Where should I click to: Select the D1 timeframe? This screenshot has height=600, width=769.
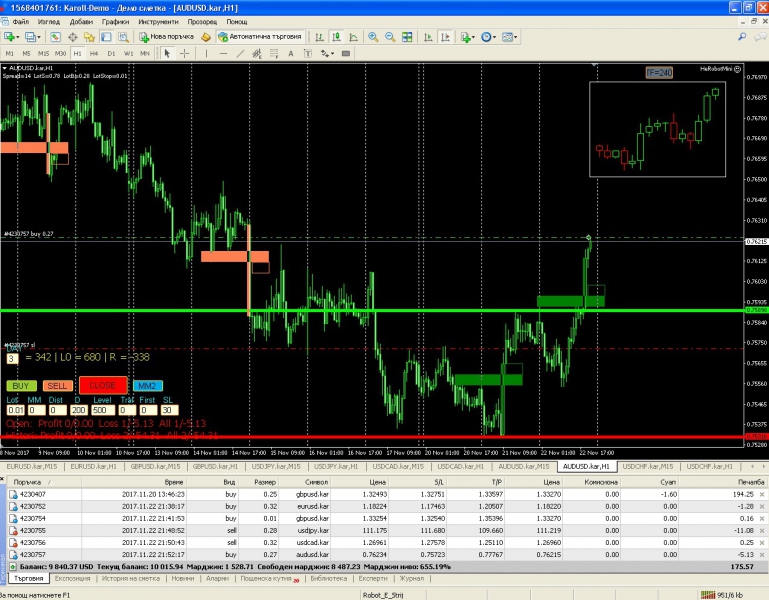tap(111, 53)
